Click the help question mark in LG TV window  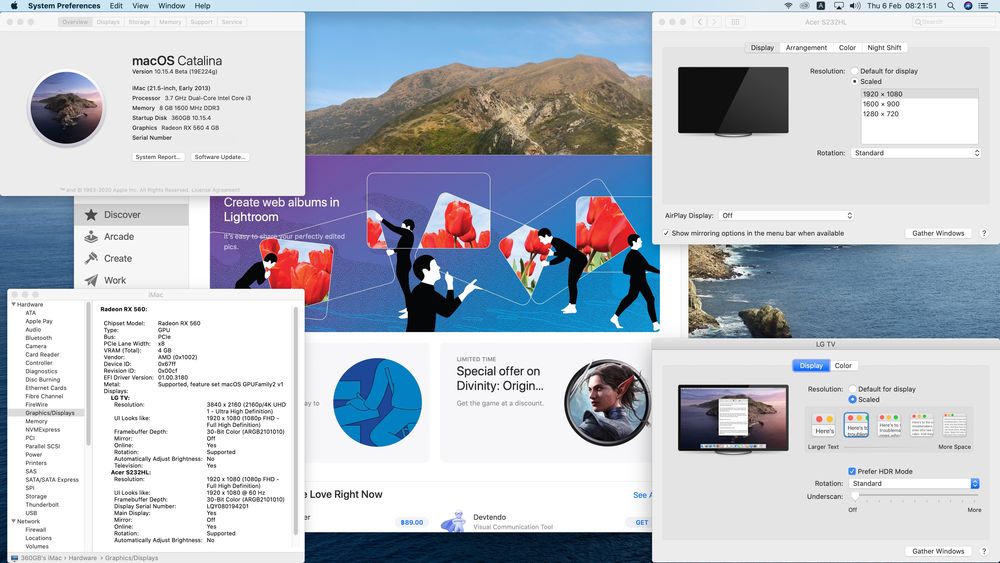tap(984, 551)
